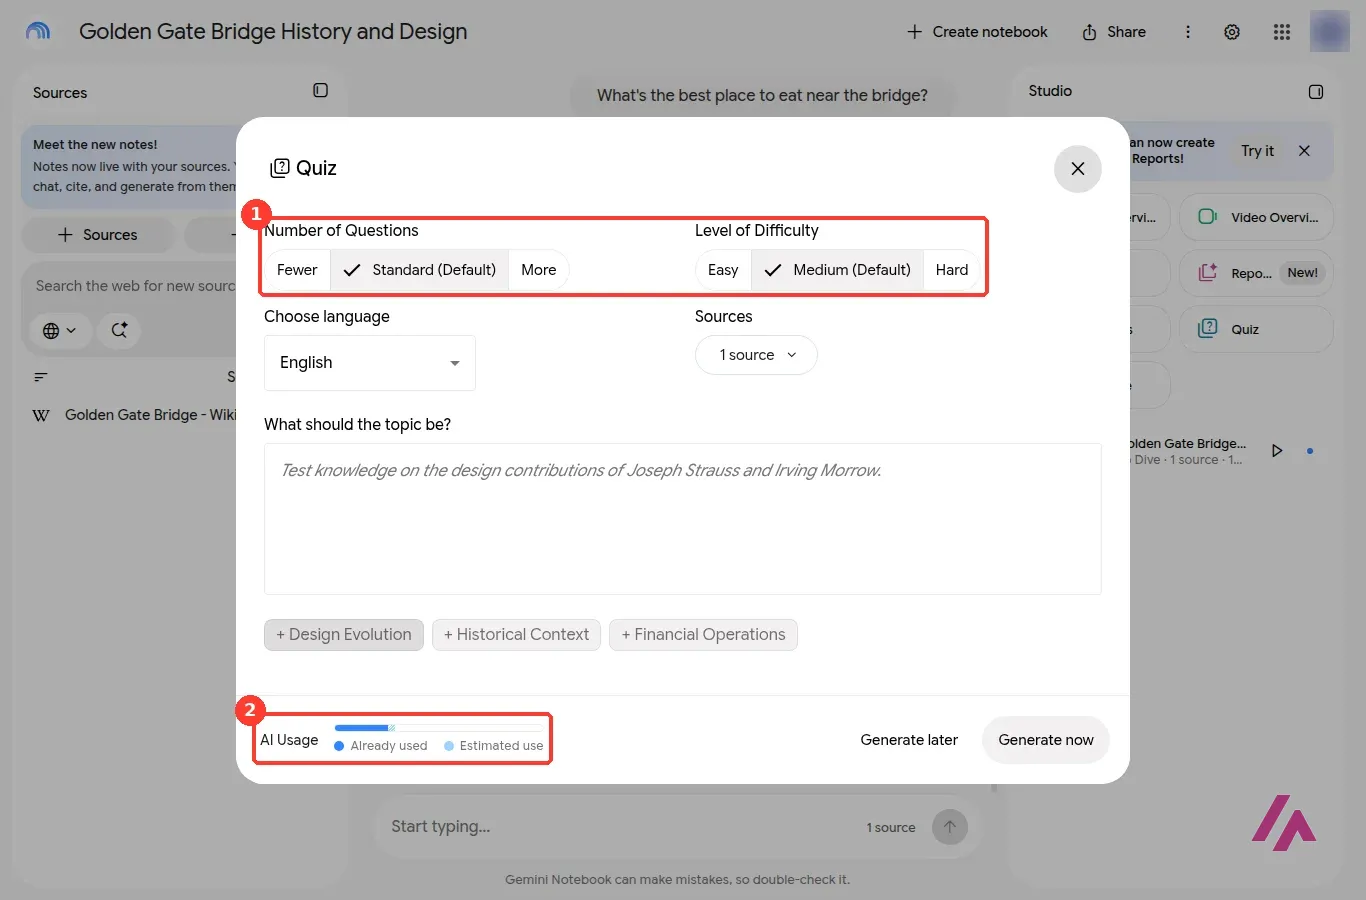Click the notebook logo icon
The image size is (1366, 900).
(38, 32)
